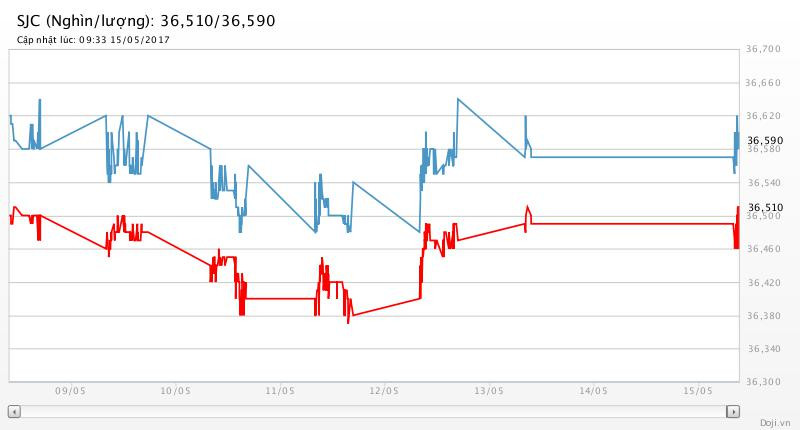
Task: Click the 12/05 date axis label
Action: point(384,391)
